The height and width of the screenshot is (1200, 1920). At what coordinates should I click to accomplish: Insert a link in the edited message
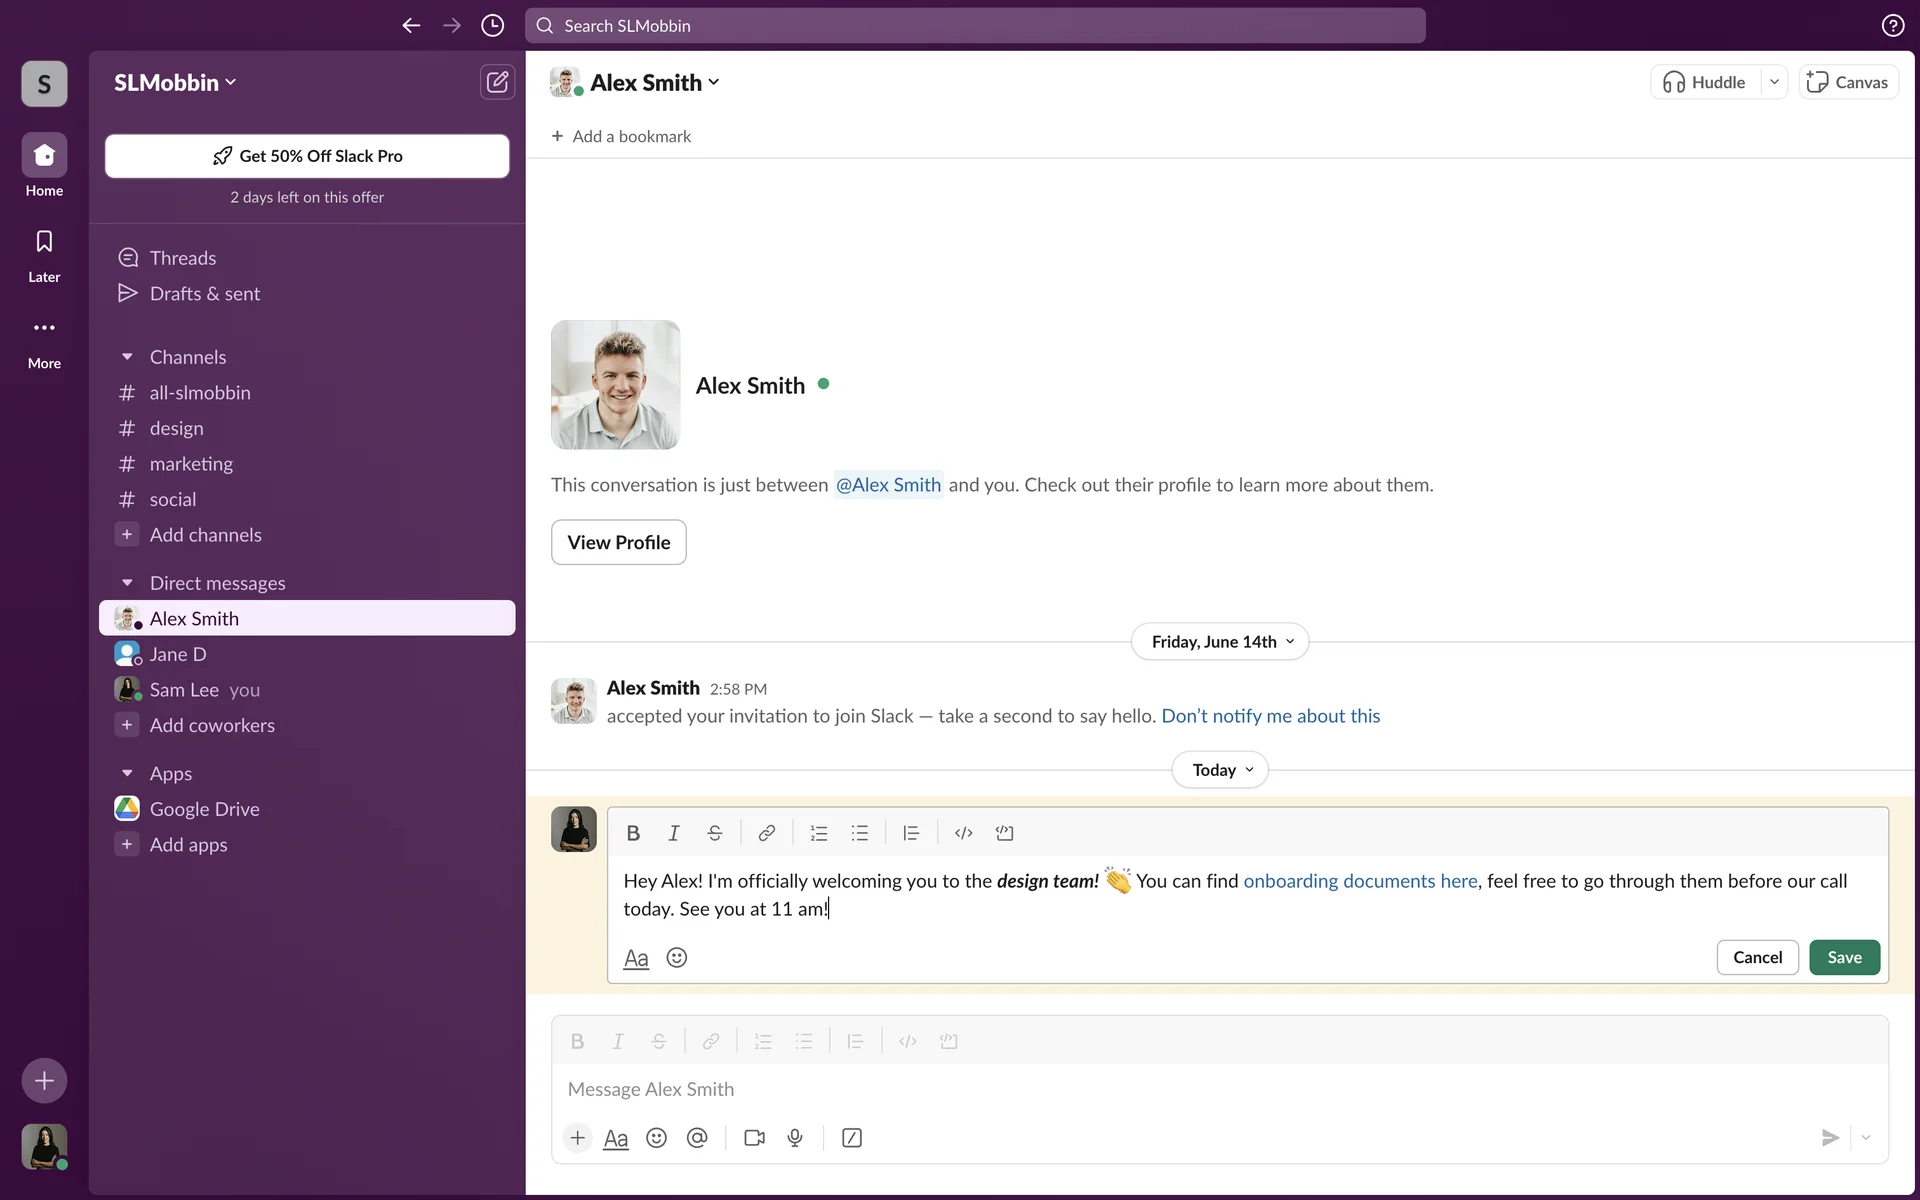(766, 833)
